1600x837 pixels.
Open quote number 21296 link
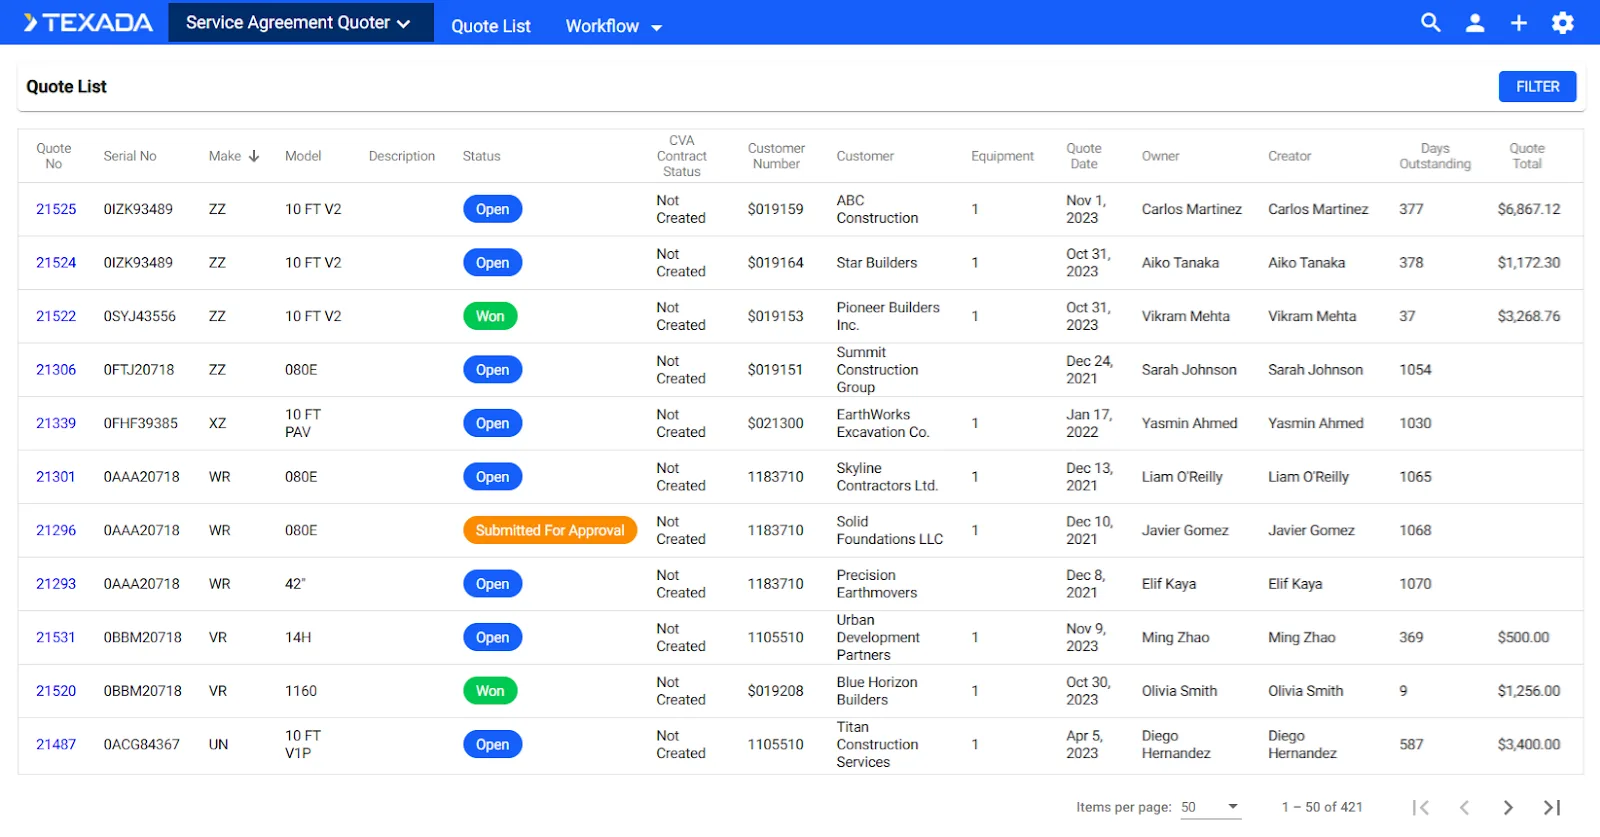[56, 530]
